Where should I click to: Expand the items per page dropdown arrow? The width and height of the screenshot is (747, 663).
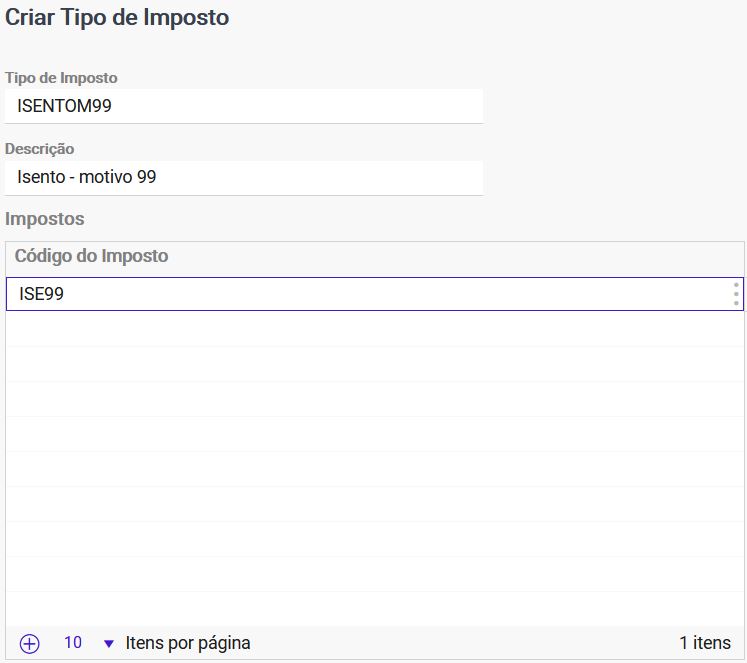109,644
